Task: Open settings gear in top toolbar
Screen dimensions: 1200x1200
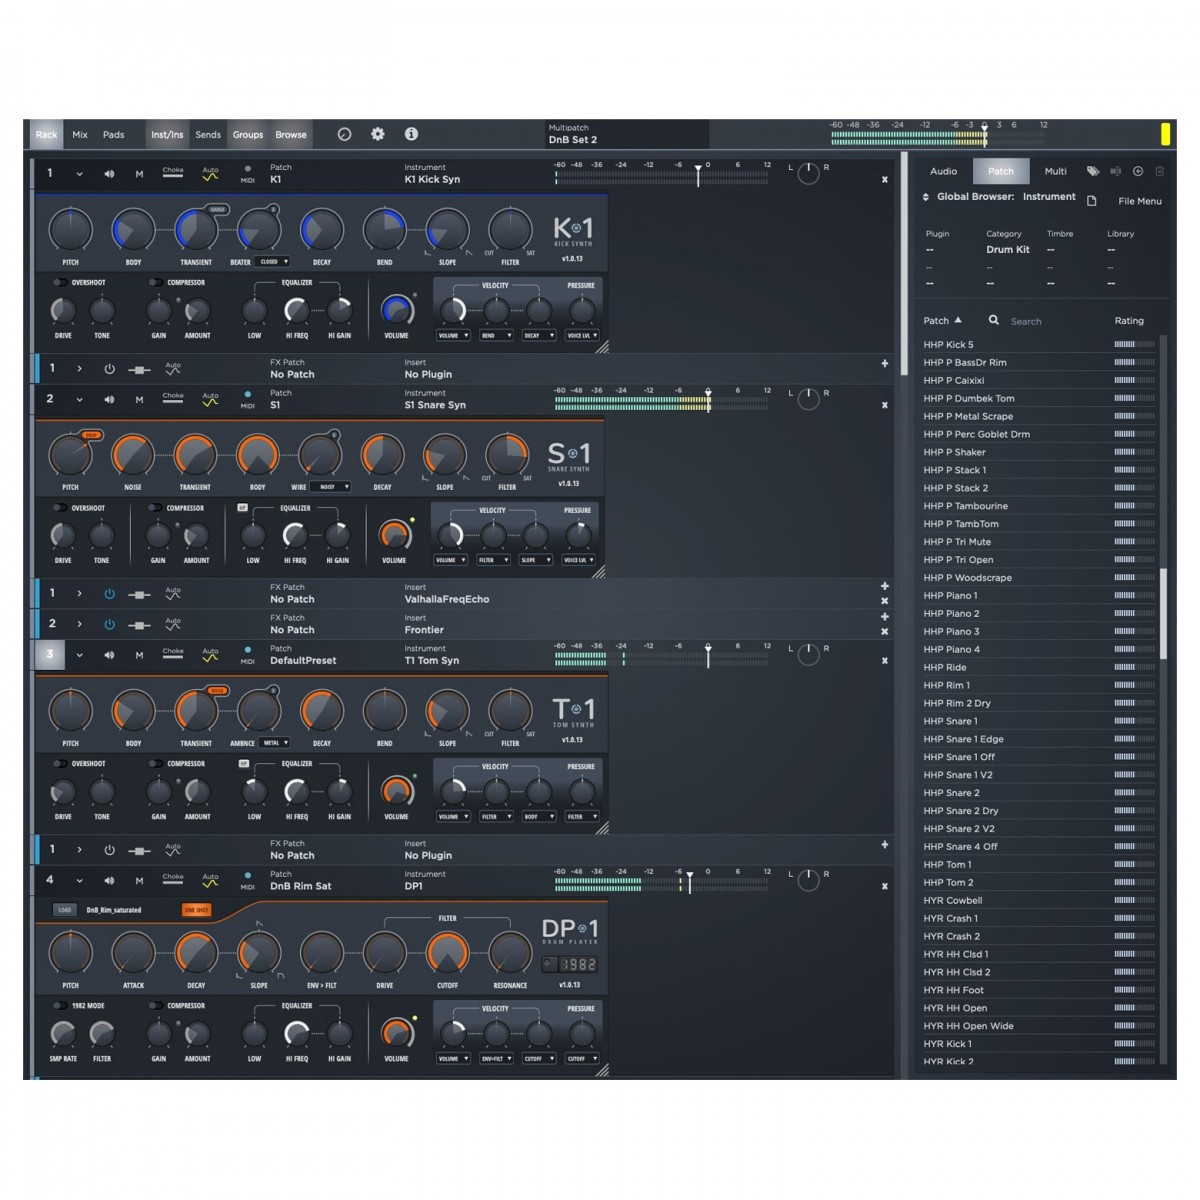Action: [x=377, y=134]
